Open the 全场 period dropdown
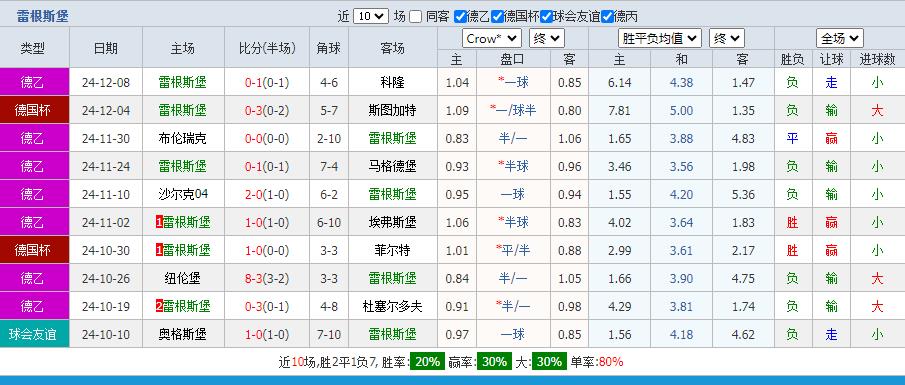 (840, 39)
